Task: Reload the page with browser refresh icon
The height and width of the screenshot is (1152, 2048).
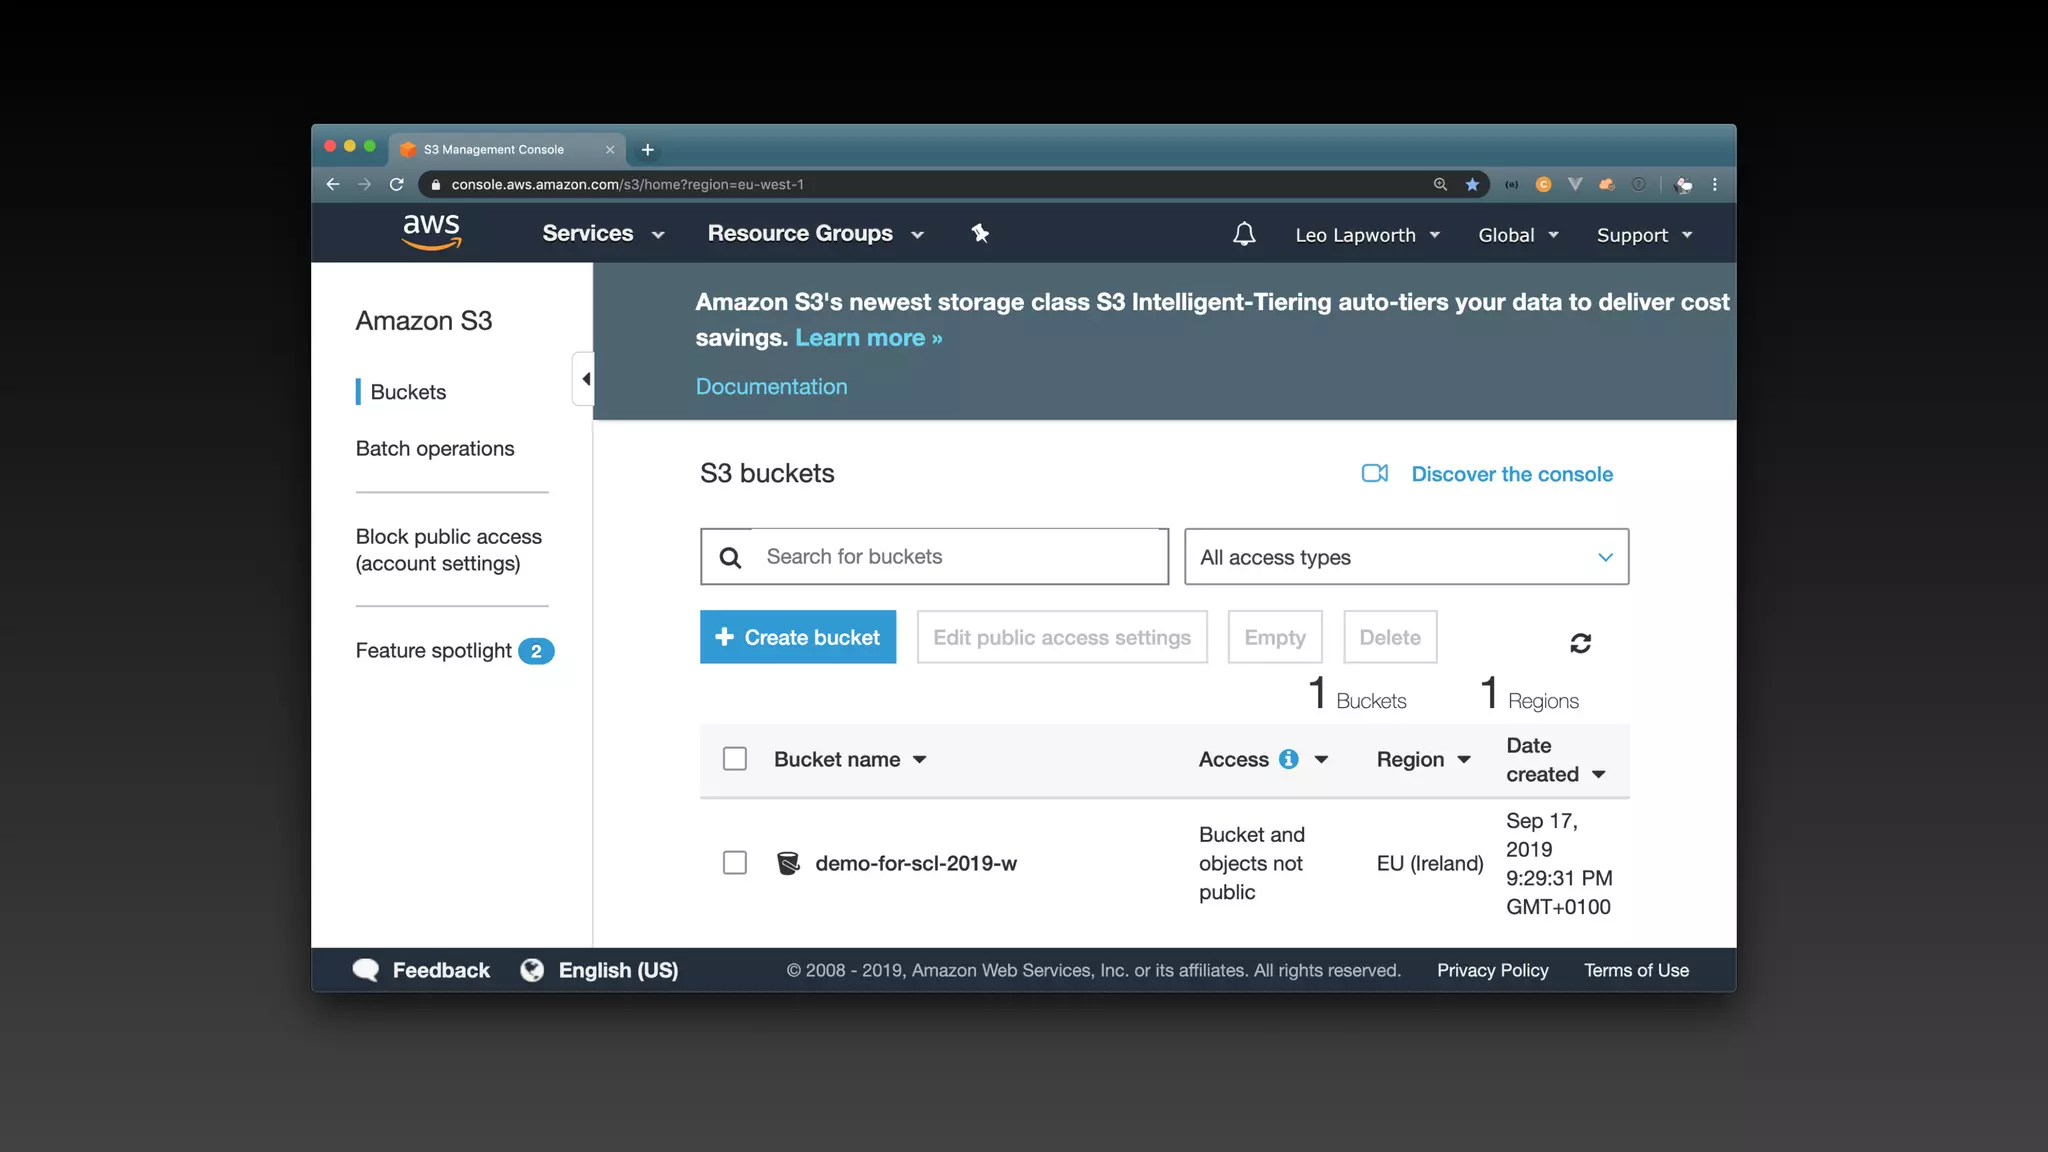Action: pyautogui.click(x=397, y=184)
